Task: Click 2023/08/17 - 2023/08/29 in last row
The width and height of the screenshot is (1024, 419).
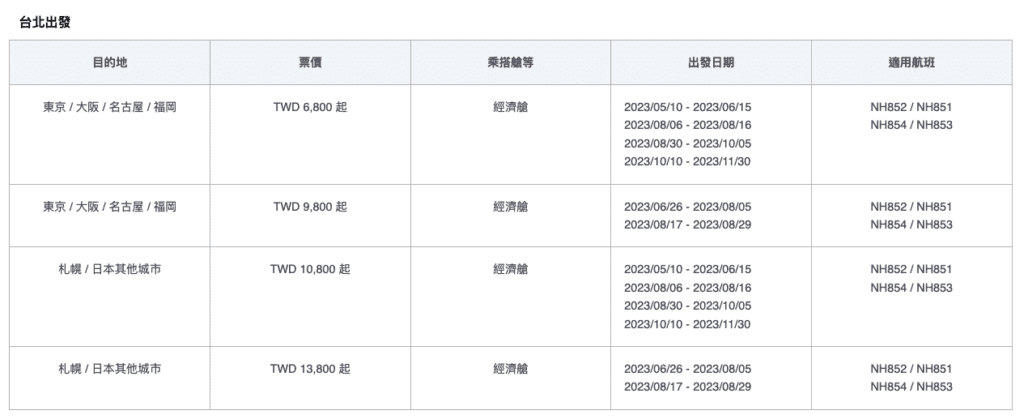Action: [x=688, y=387]
